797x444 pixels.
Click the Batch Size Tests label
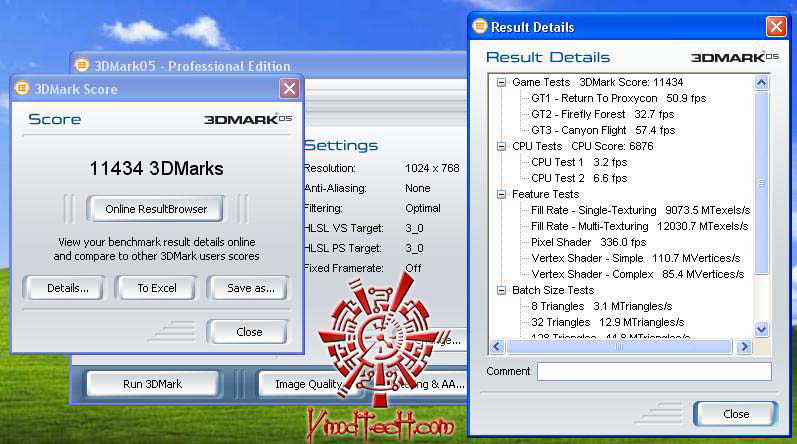(x=553, y=290)
